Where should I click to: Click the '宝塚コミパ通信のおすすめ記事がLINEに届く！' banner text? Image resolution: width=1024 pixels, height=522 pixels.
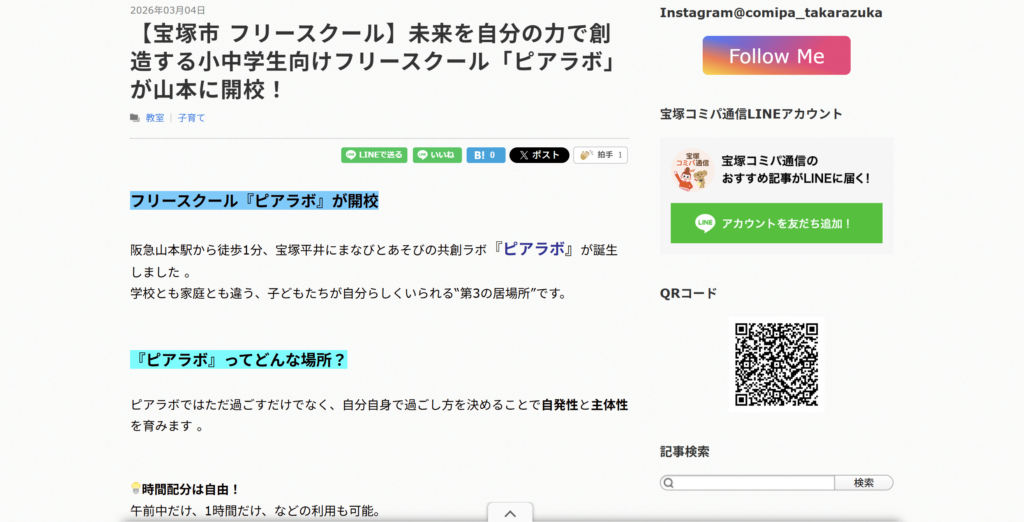click(795, 169)
